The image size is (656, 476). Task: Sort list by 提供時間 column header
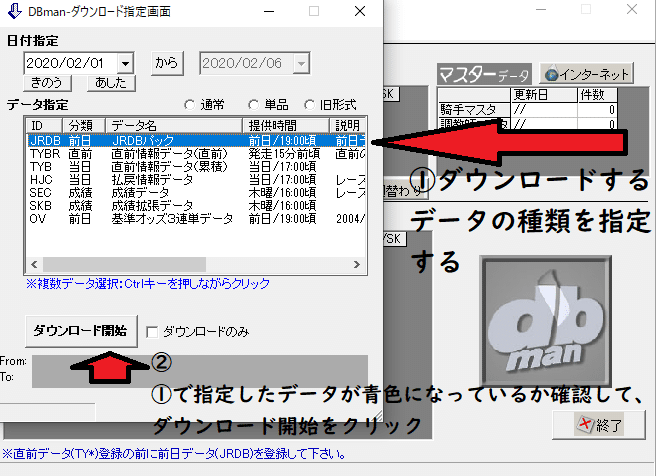(x=286, y=125)
